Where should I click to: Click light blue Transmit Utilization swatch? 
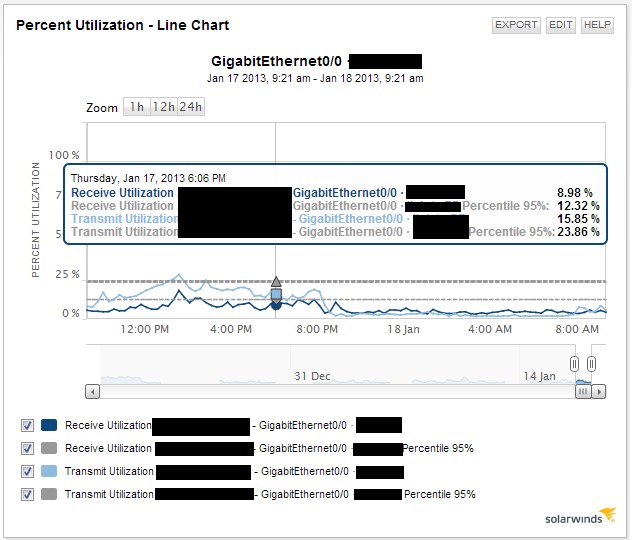[49, 471]
